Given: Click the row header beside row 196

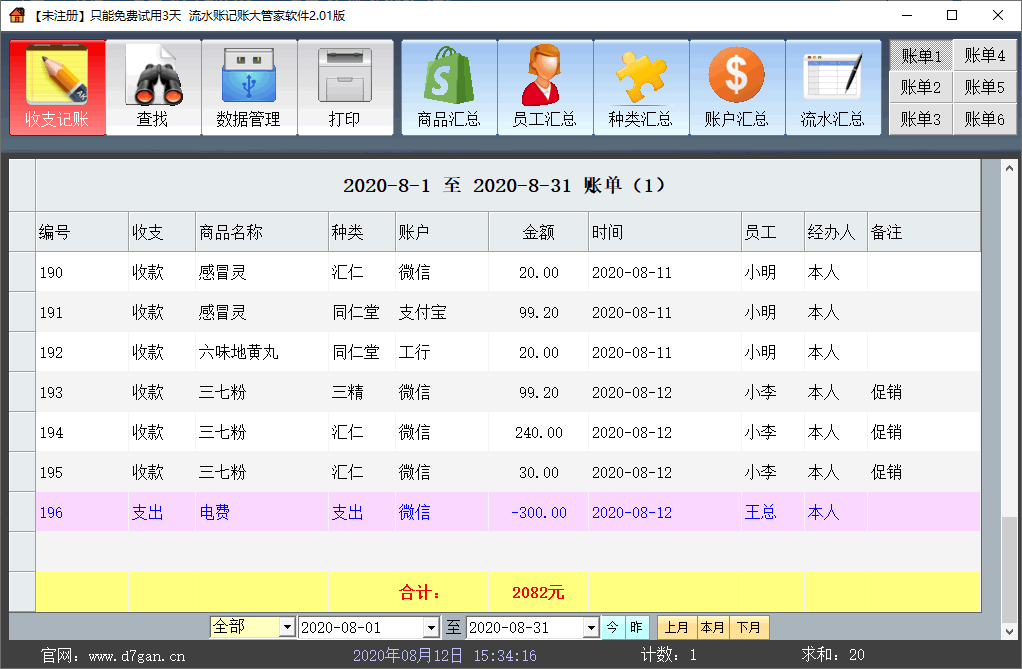Looking at the screenshot, I should pyautogui.click(x=22, y=513).
